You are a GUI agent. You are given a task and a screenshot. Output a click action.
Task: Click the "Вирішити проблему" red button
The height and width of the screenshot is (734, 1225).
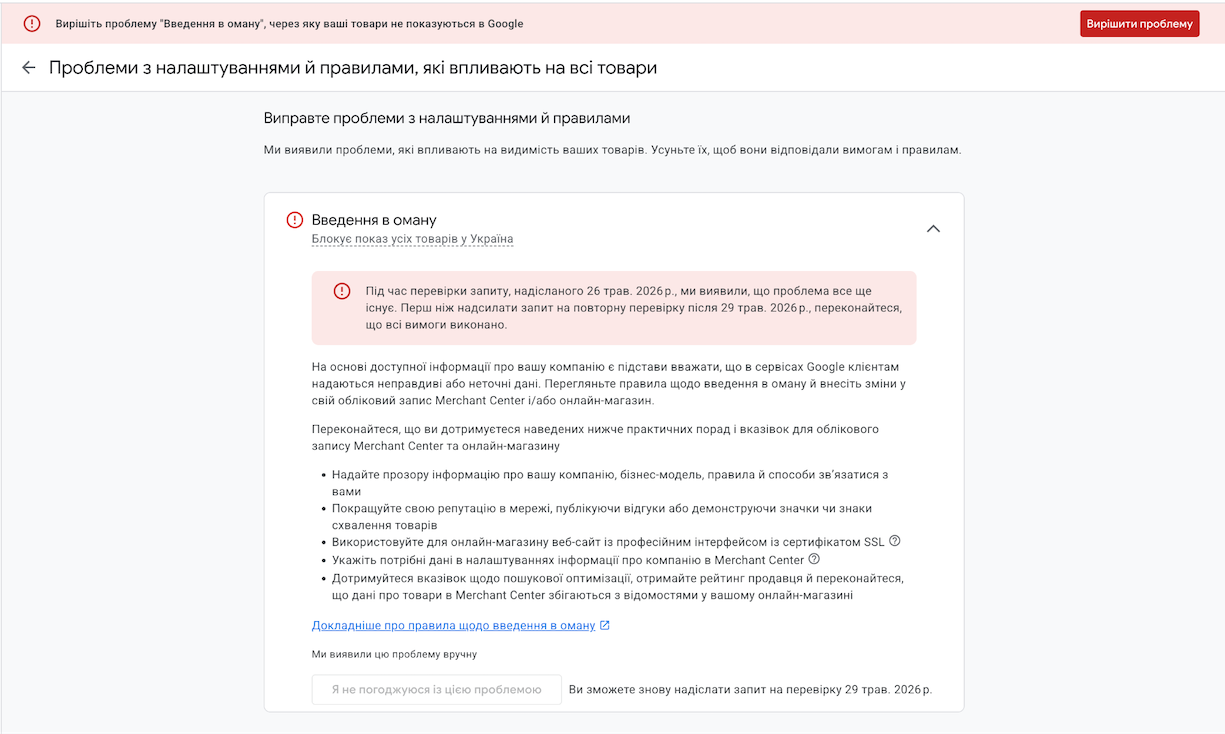[1139, 24]
